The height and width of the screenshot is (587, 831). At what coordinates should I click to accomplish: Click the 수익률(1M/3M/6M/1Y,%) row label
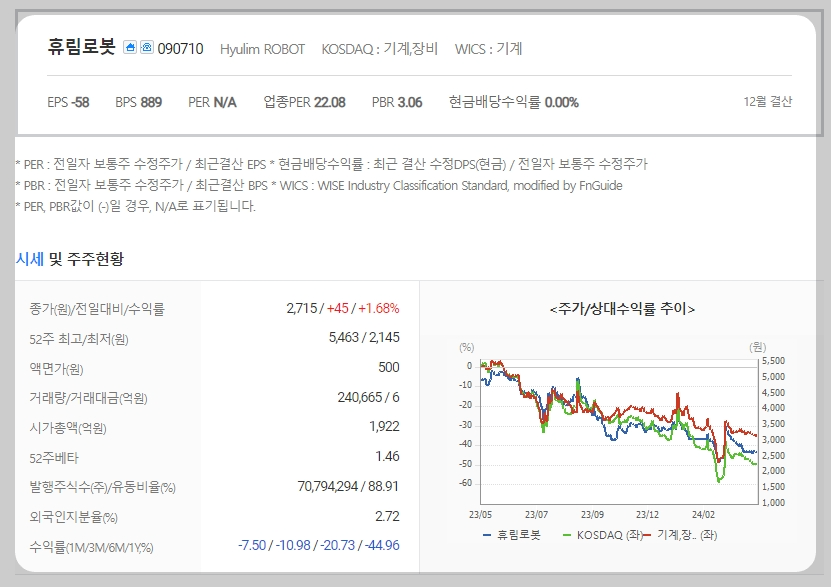point(91,547)
